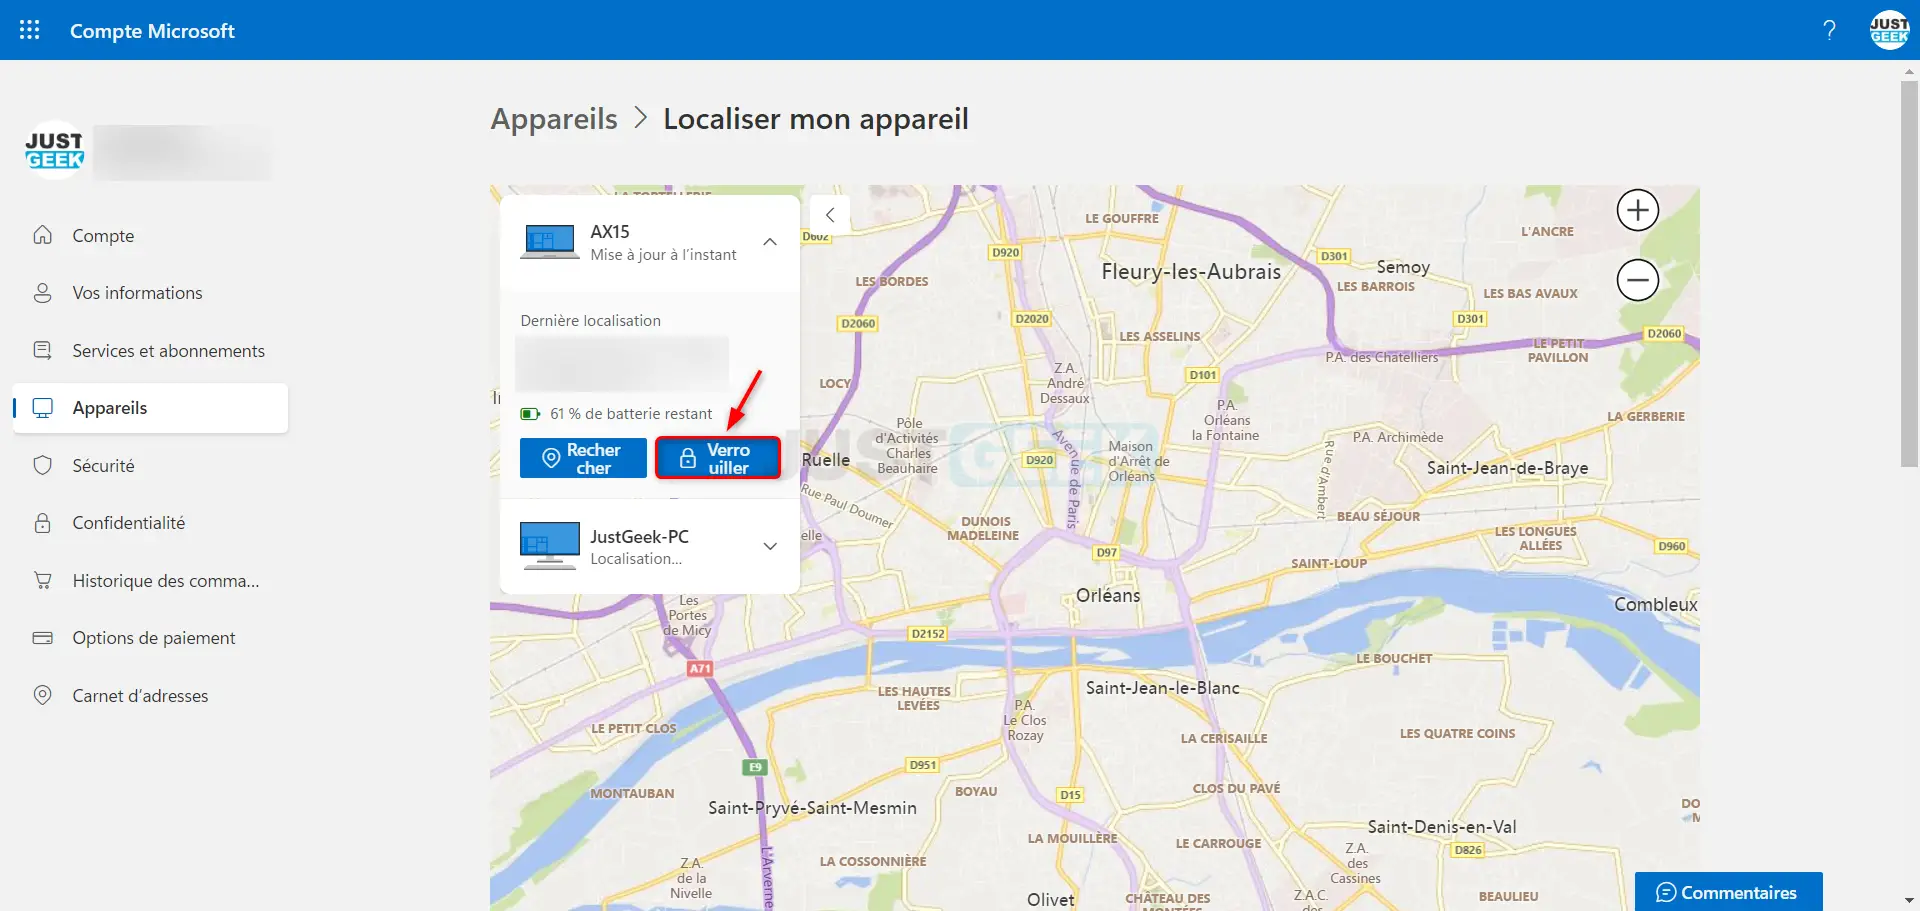Click the Options de paiement card icon
The height and width of the screenshot is (911, 1920).
(x=42, y=638)
